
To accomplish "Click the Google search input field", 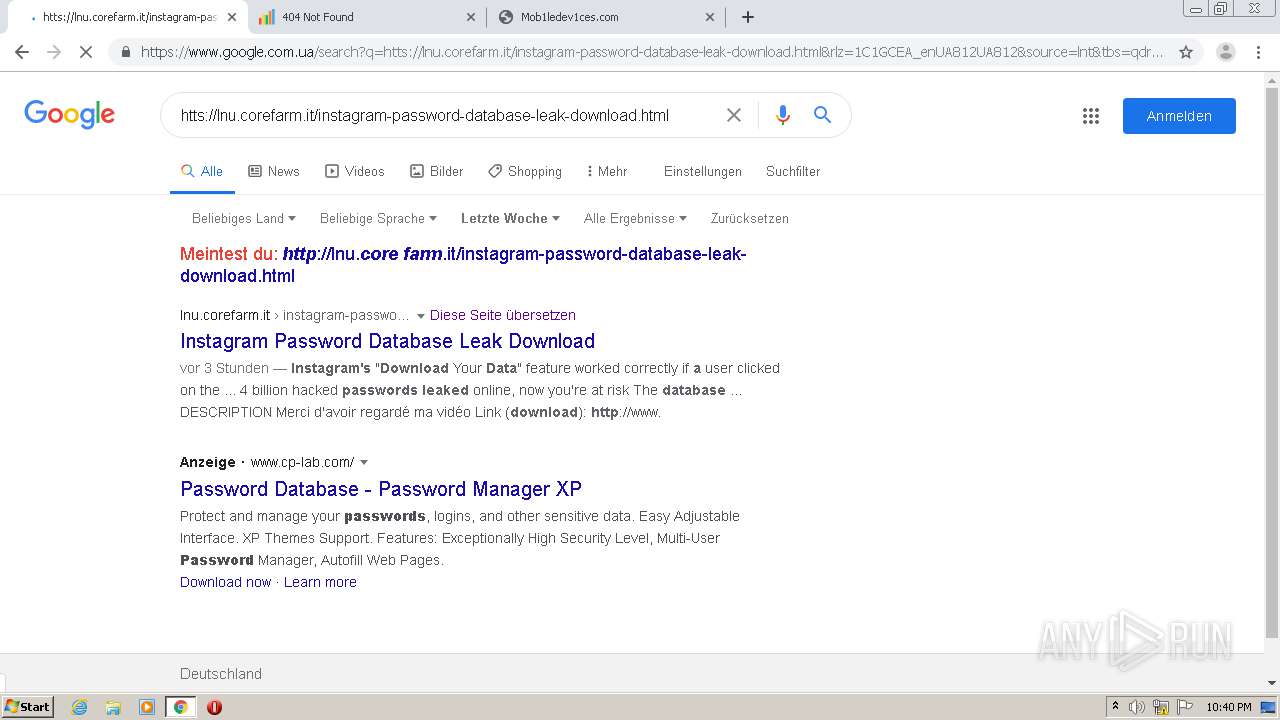I will tap(445, 115).
